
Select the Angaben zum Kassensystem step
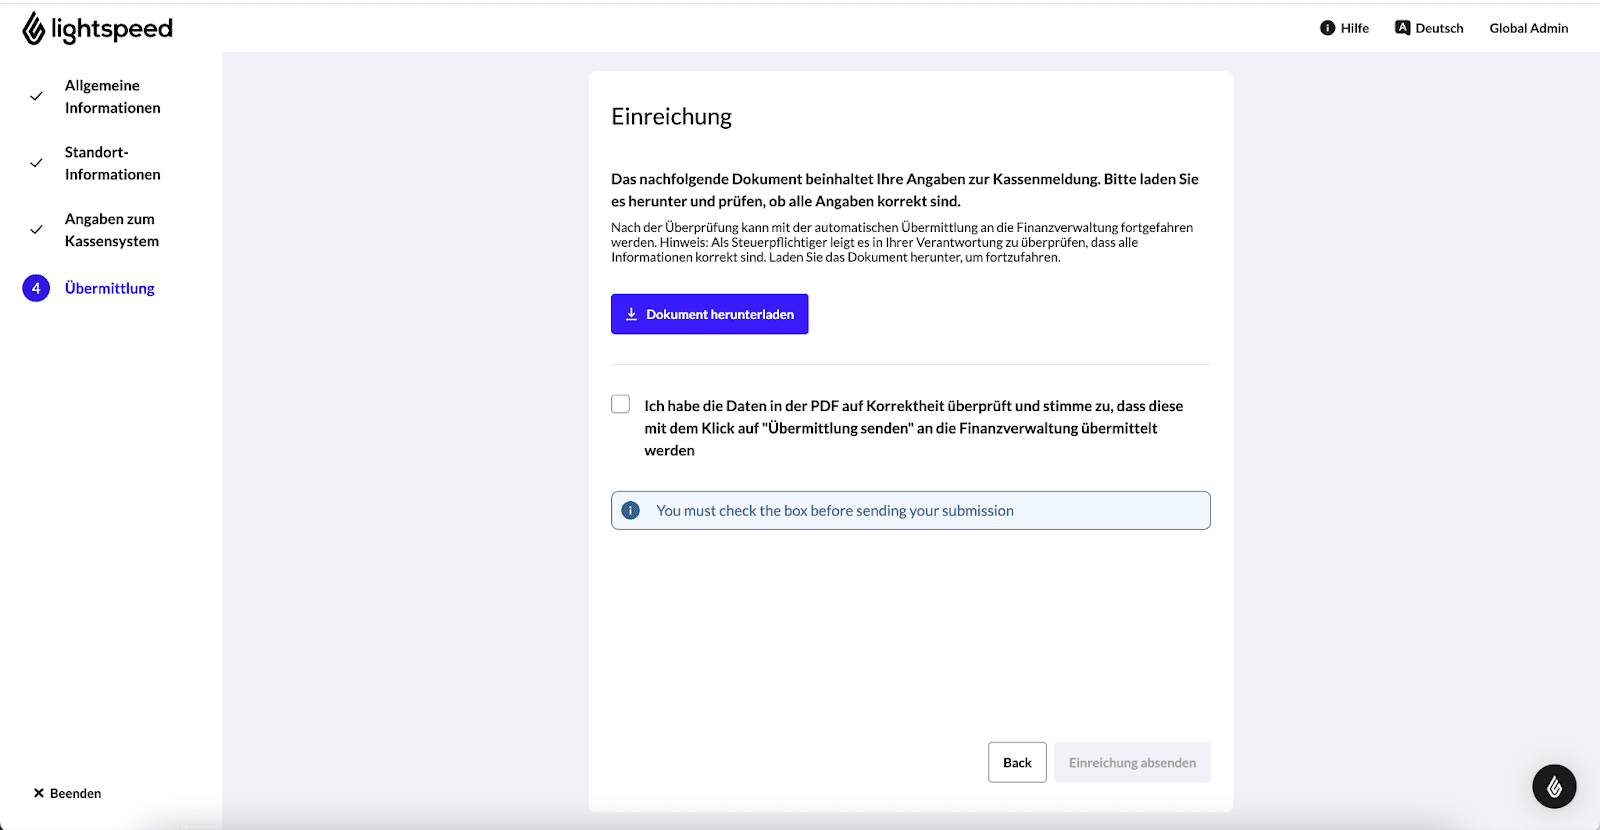coord(111,230)
